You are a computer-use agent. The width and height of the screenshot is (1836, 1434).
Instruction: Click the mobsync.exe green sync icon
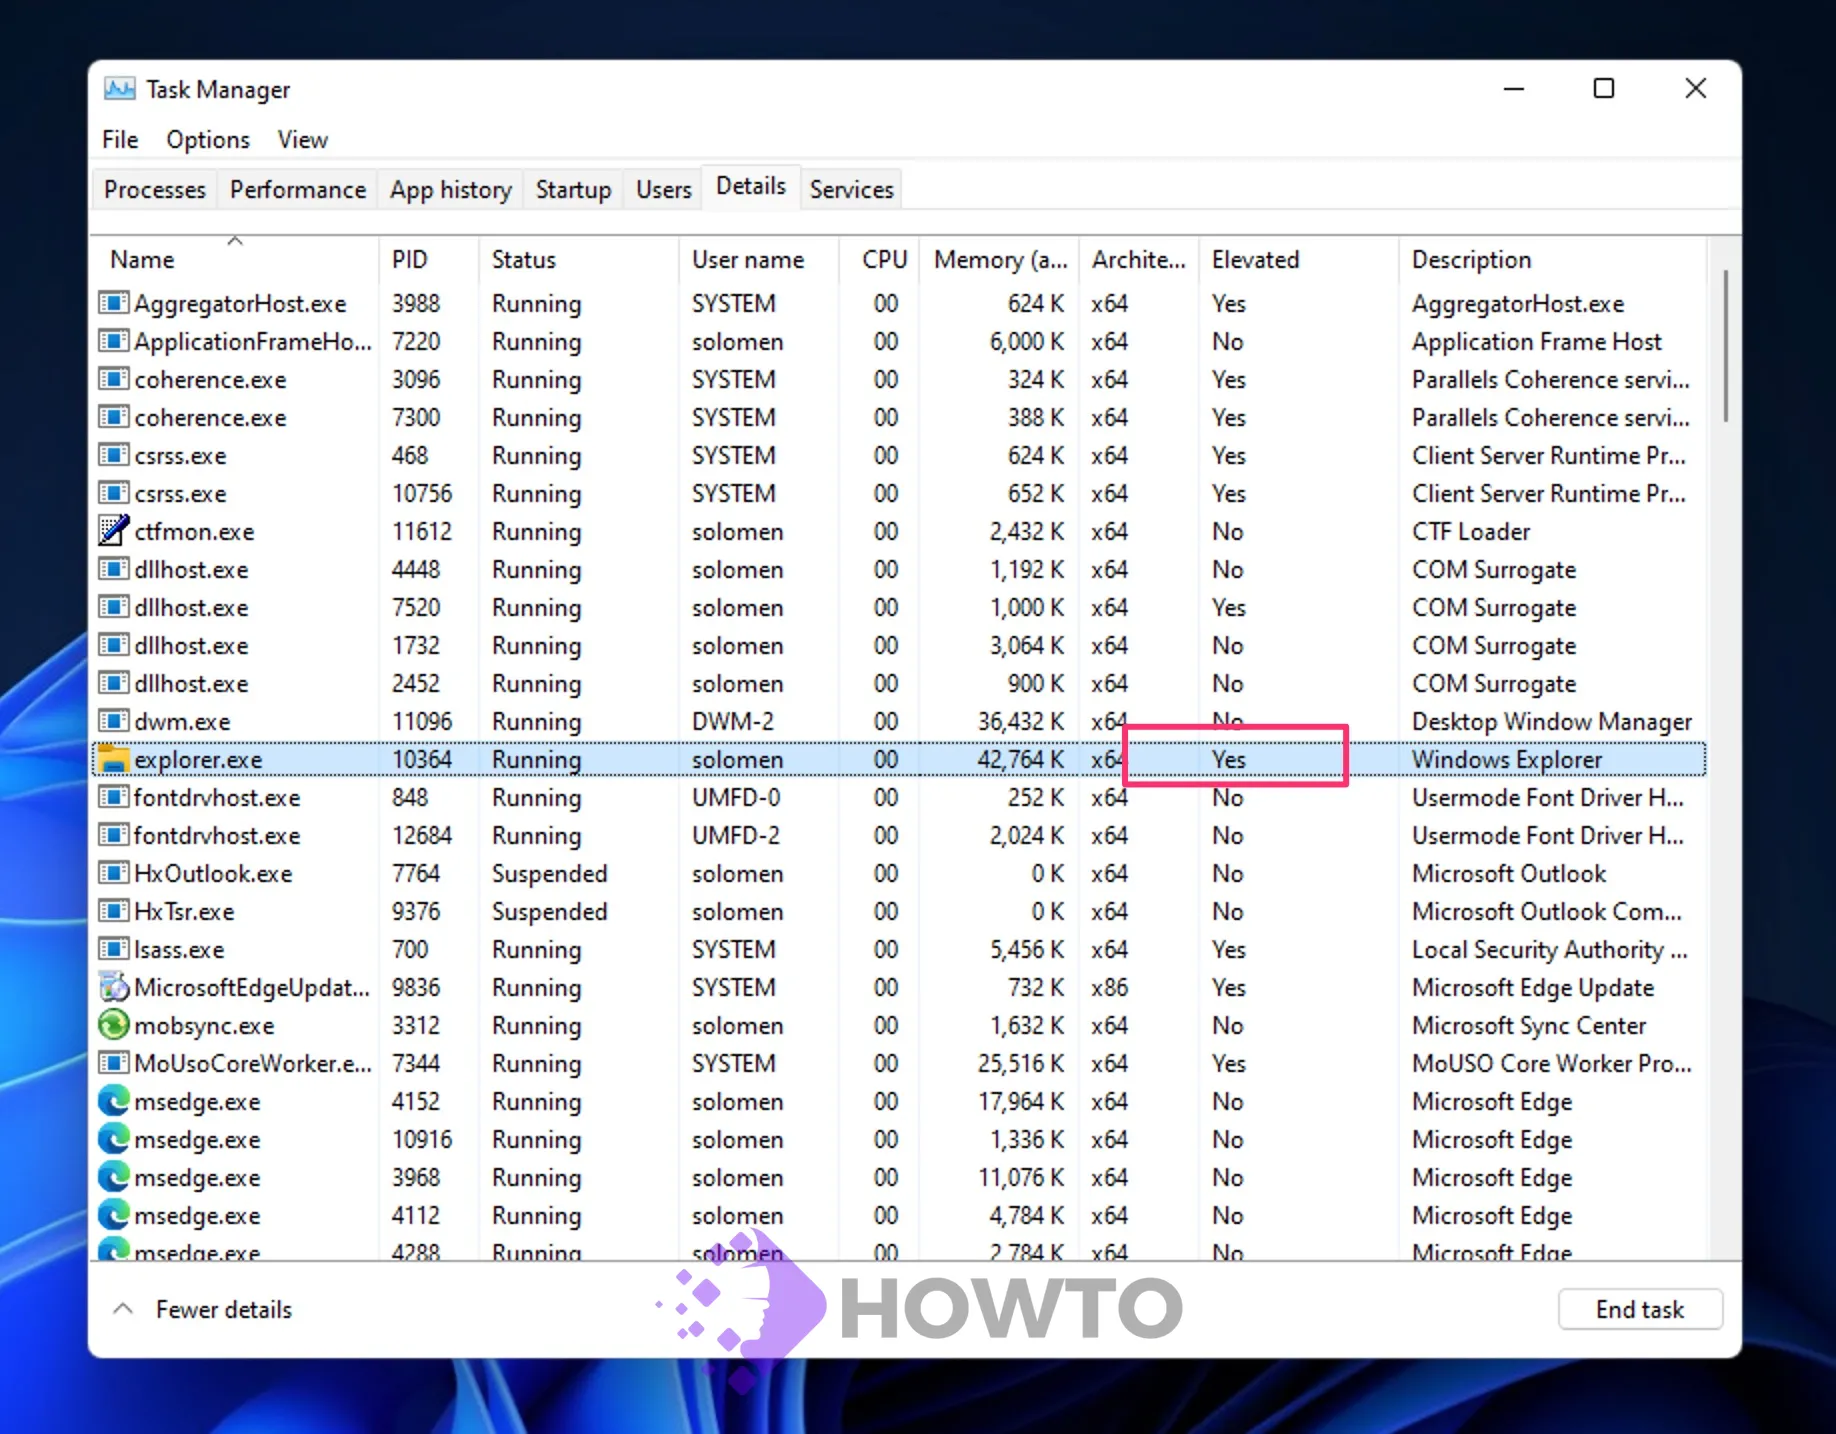point(113,1025)
